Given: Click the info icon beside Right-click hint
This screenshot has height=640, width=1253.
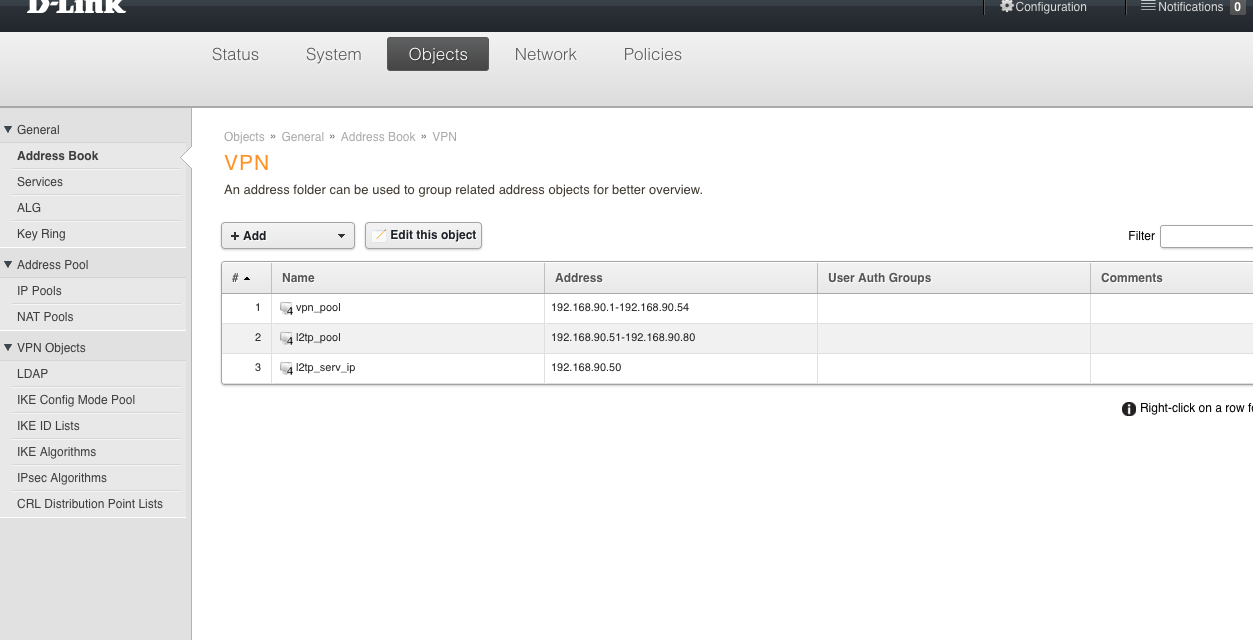Looking at the screenshot, I should click(x=1129, y=409).
